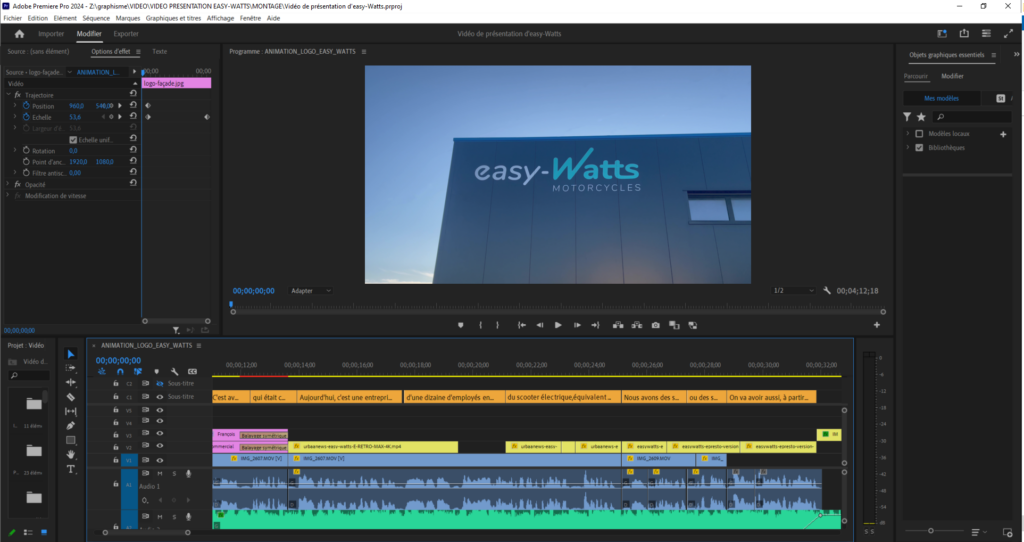Toggle Linked Selection in timeline
This screenshot has height=542, width=1024.
(x=138, y=372)
